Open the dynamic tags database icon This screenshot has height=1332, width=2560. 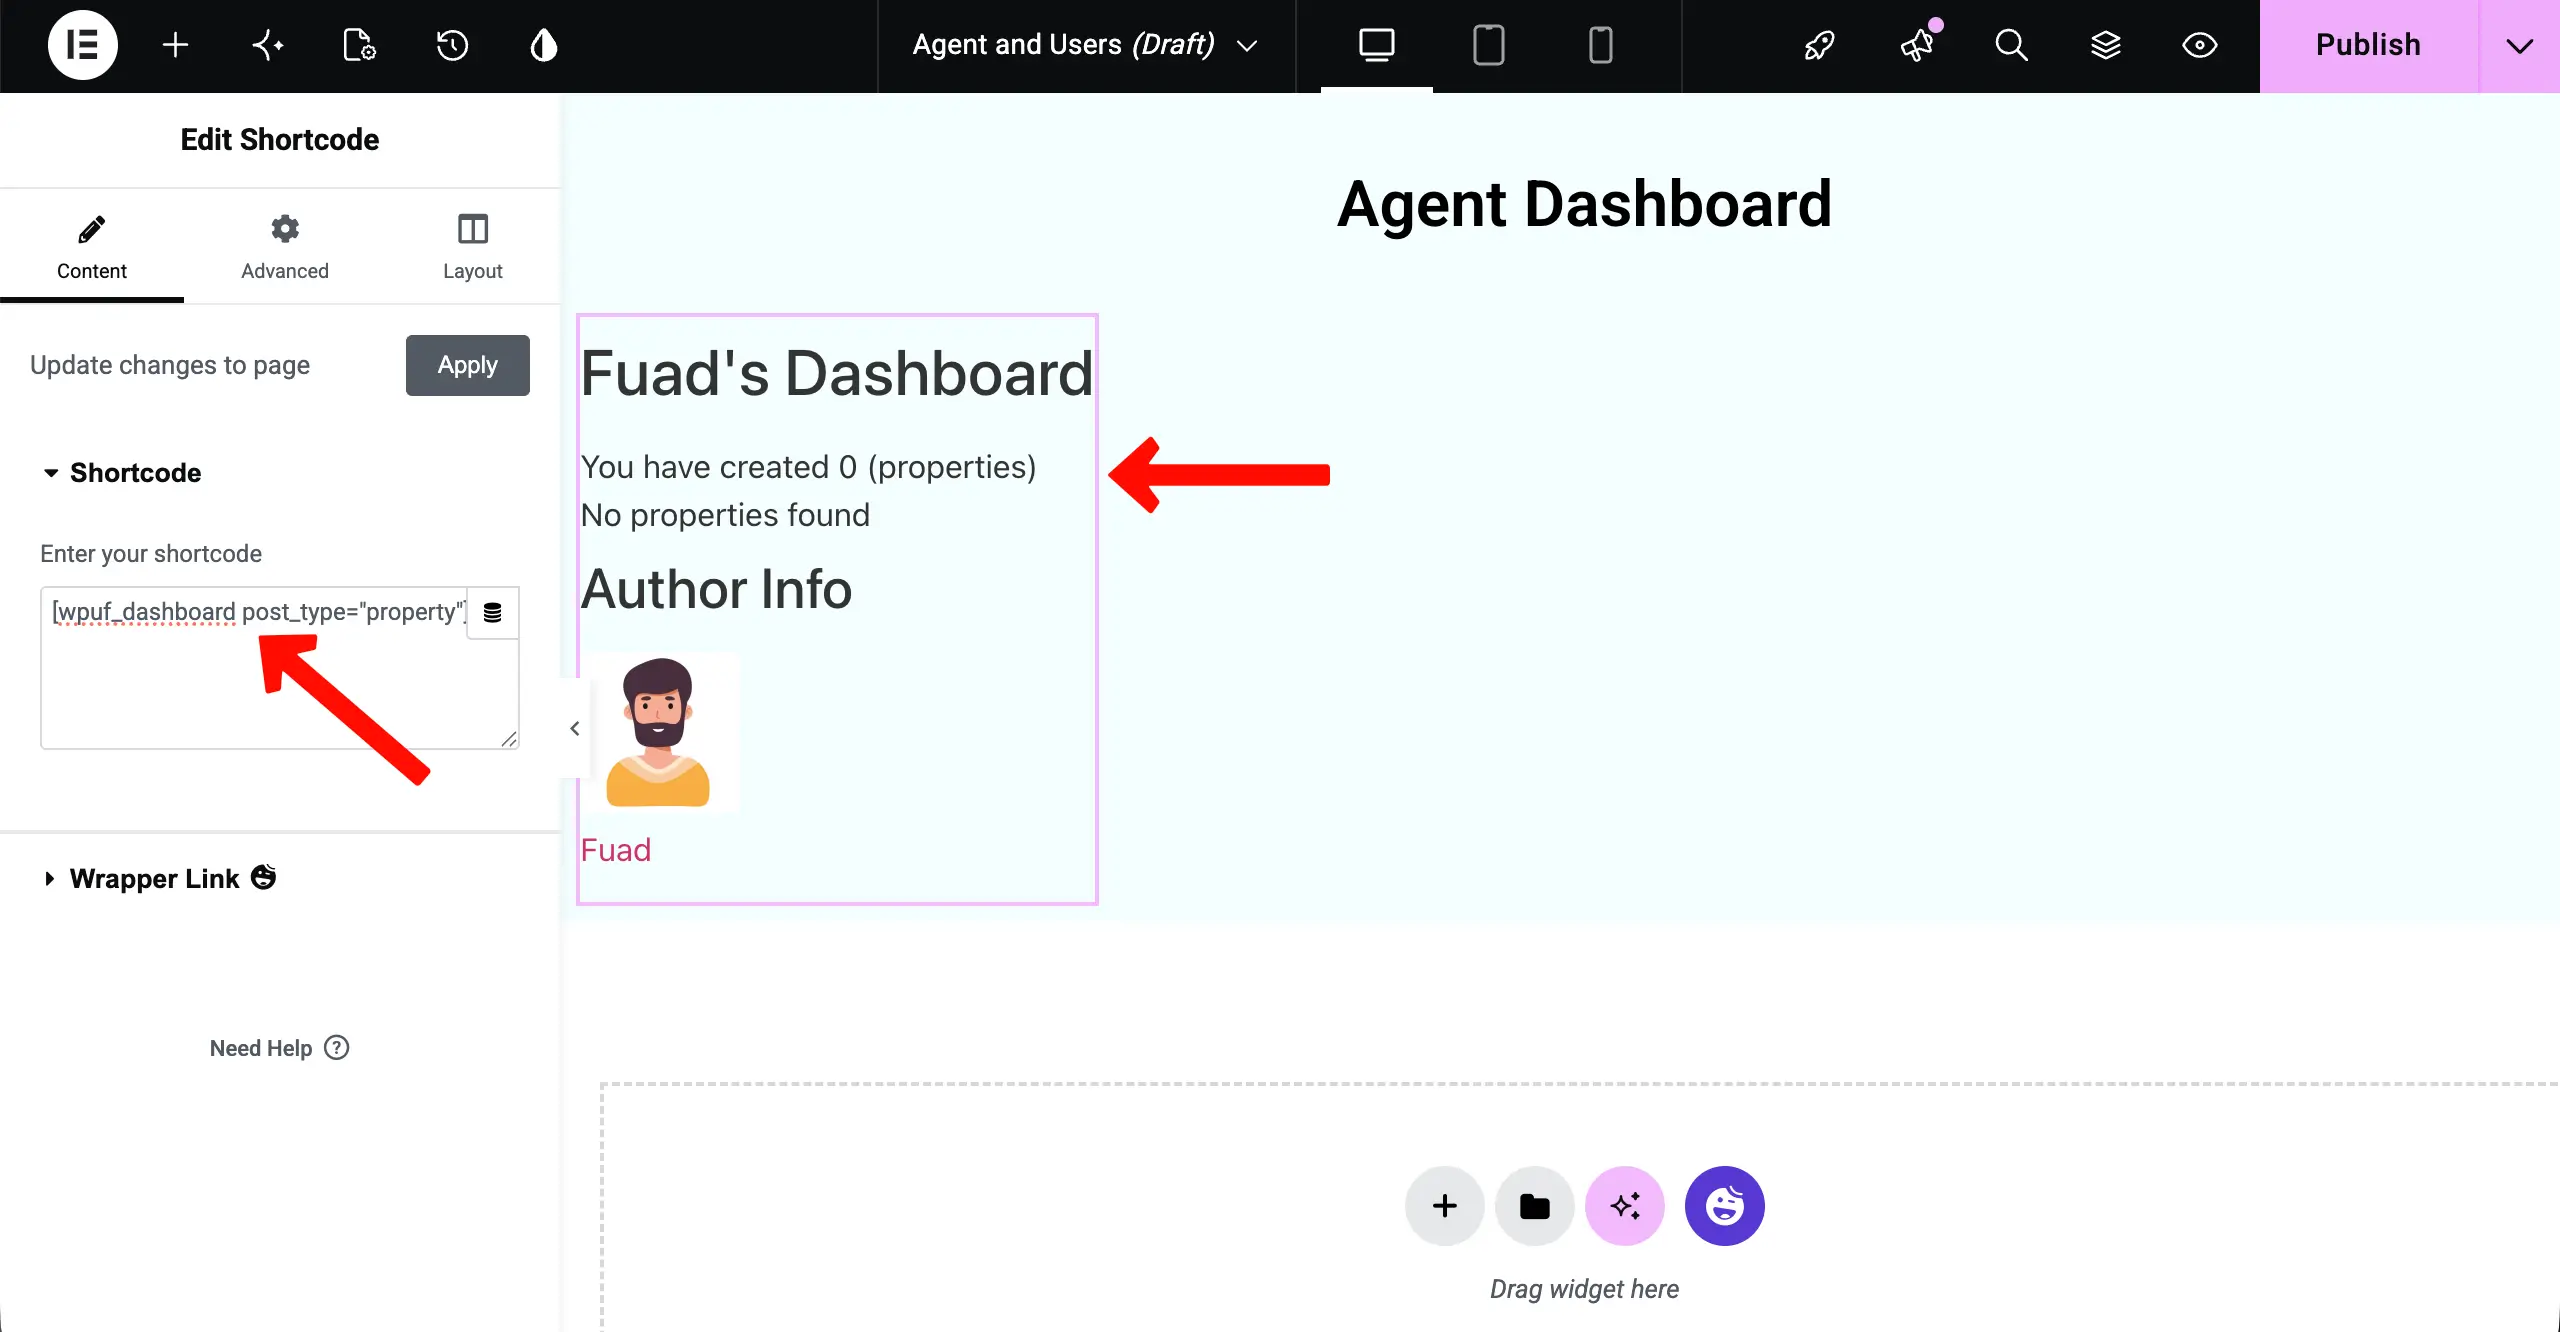click(492, 612)
